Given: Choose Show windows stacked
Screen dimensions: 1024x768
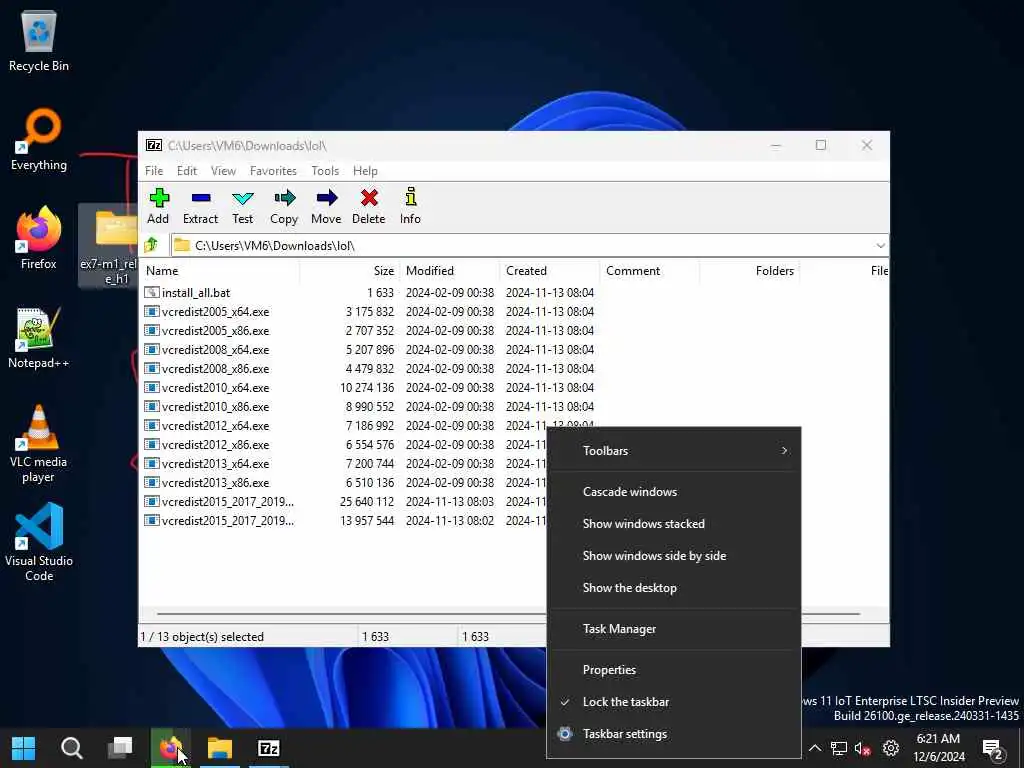Looking at the screenshot, I should [674, 524].
